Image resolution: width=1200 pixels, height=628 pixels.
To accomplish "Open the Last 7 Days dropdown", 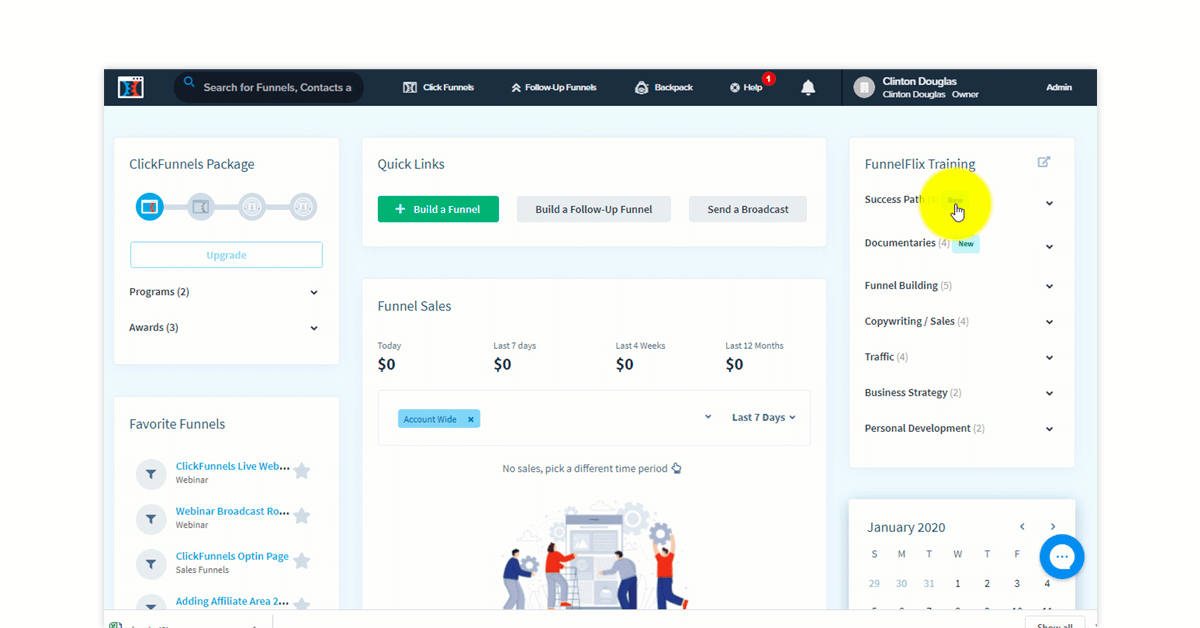I will [x=764, y=418].
